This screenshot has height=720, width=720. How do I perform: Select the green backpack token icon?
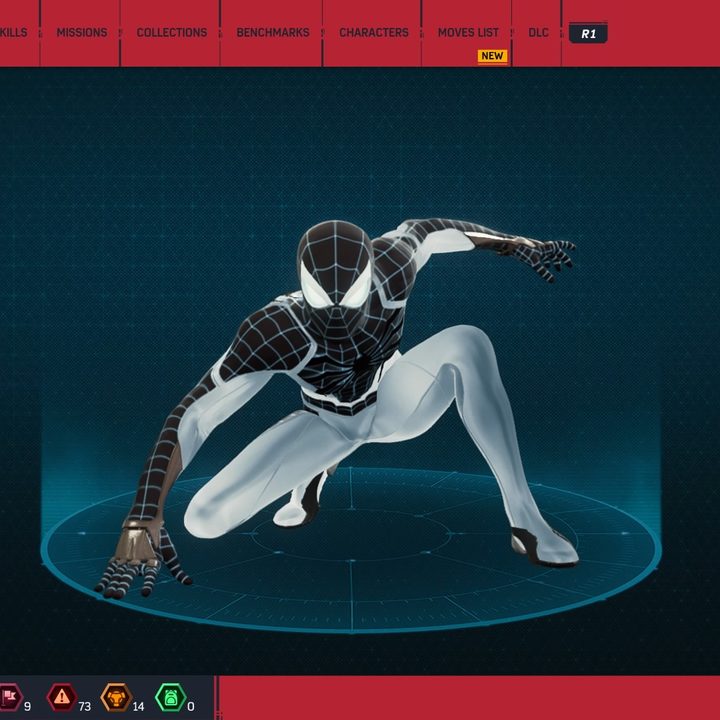coord(170,697)
